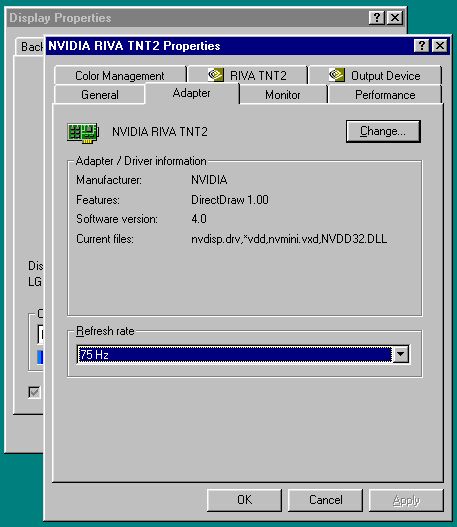The image size is (457, 527).
Task: Open the RIVA TNT2 tab
Action: pos(248,75)
